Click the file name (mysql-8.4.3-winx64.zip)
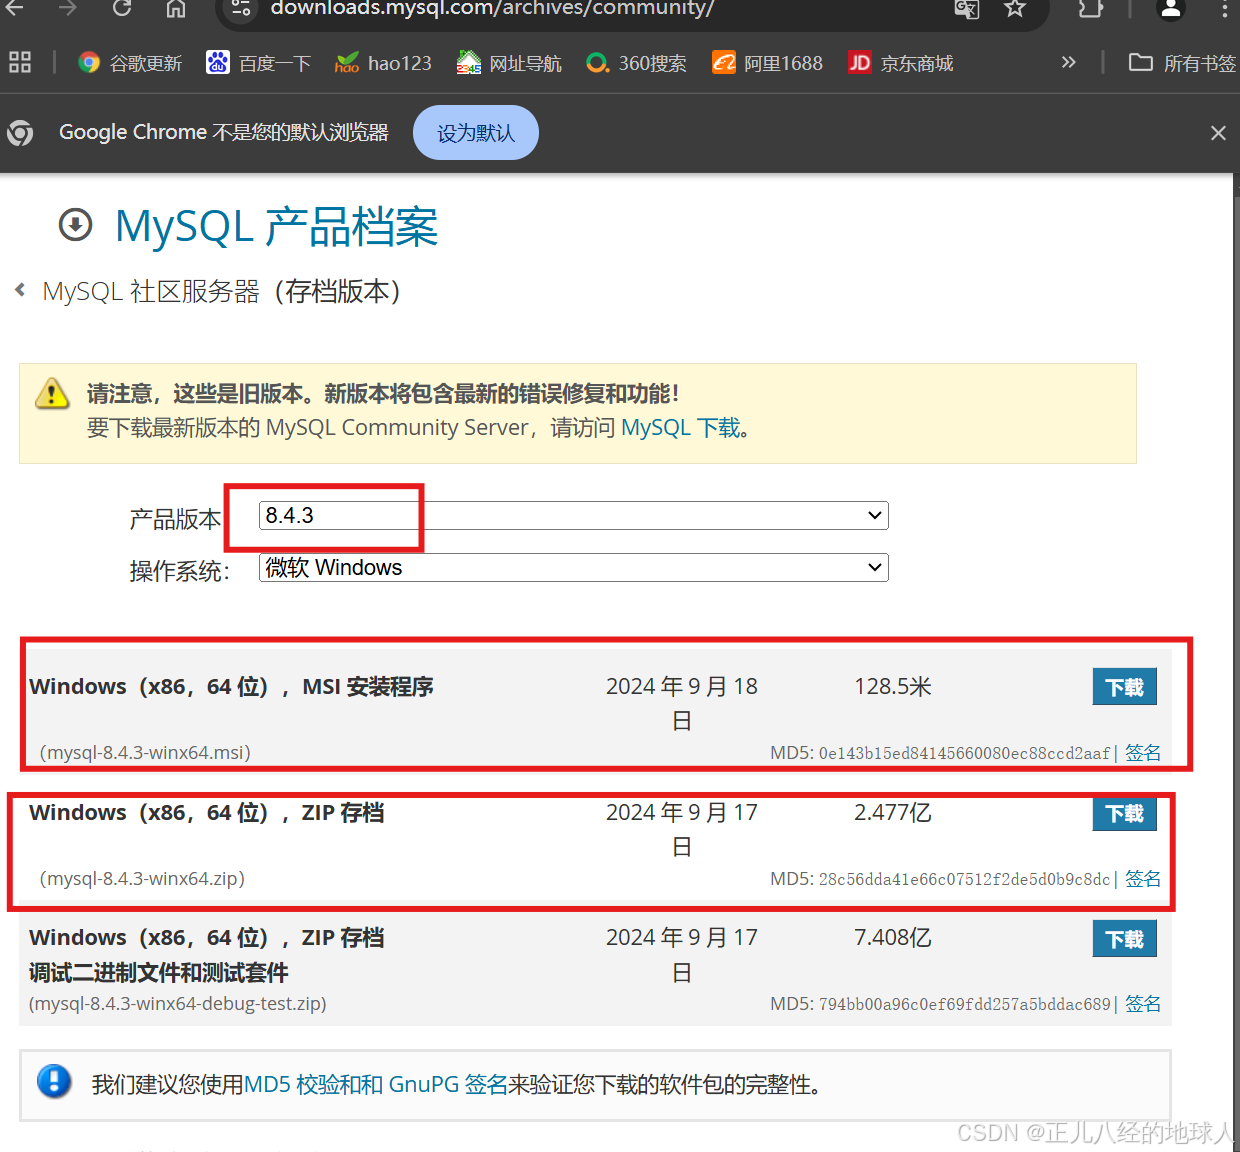 (142, 879)
